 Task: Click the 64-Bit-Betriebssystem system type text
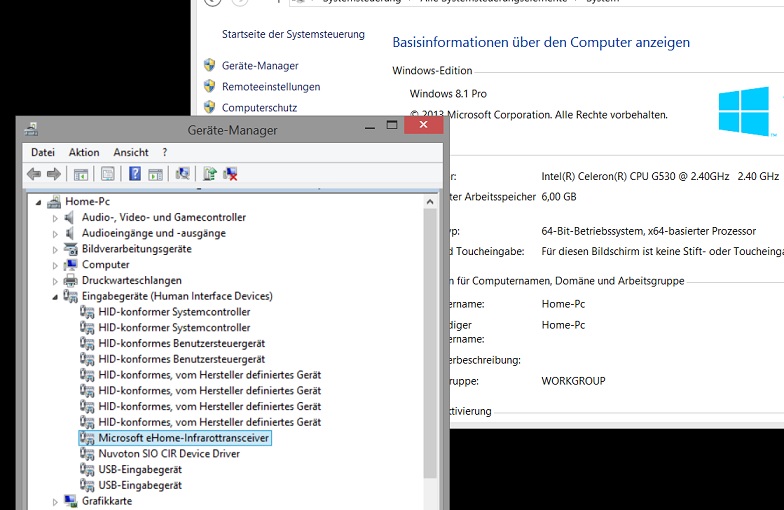point(648,231)
